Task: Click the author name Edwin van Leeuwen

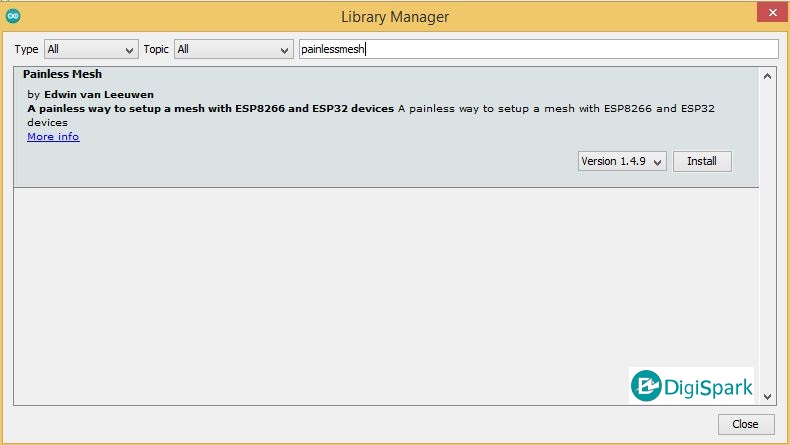Action: (x=99, y=94)
